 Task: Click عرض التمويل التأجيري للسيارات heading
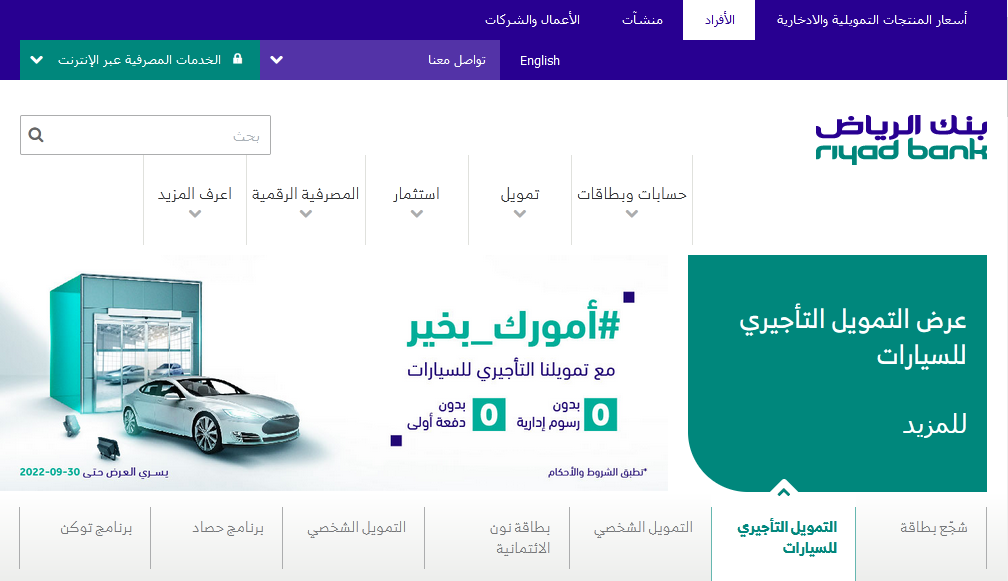(853, 337)
